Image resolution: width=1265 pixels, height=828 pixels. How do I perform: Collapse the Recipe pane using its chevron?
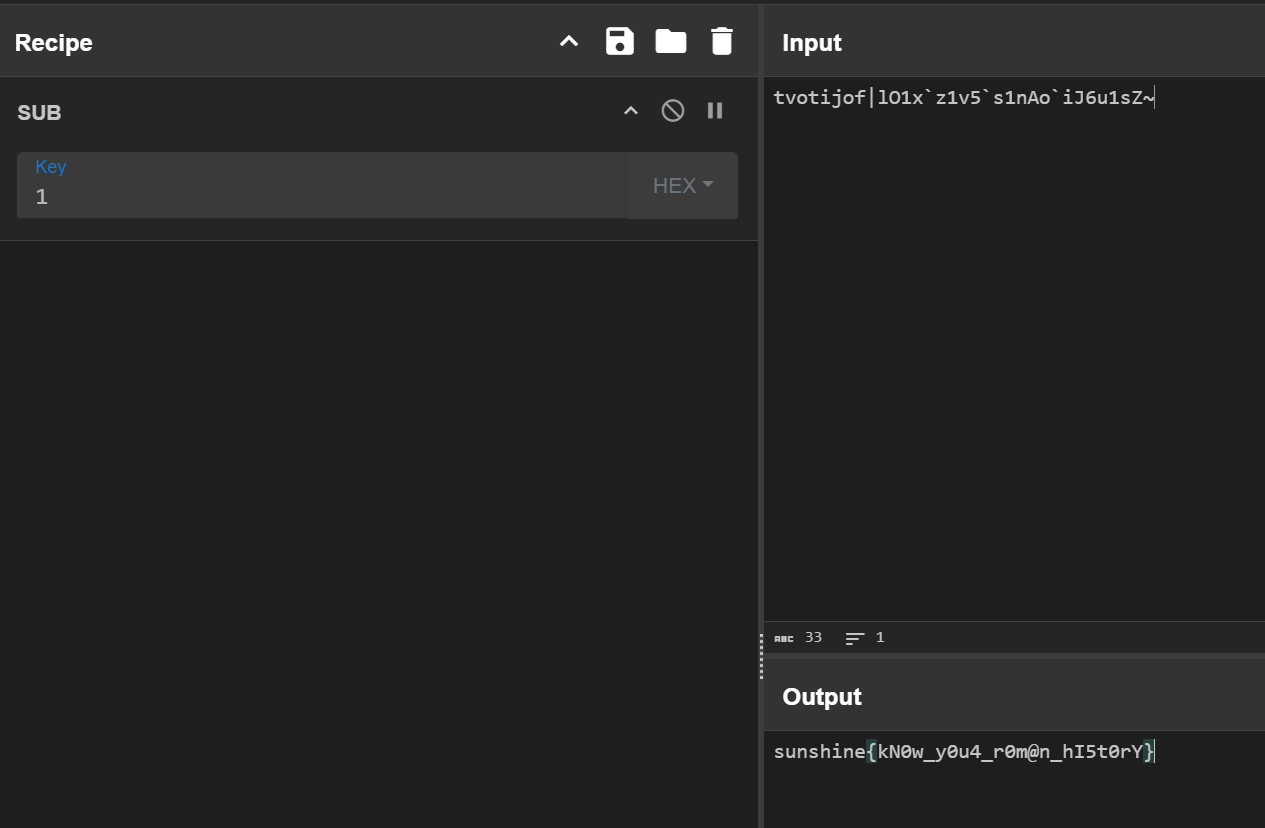click(x=569, y=42)
